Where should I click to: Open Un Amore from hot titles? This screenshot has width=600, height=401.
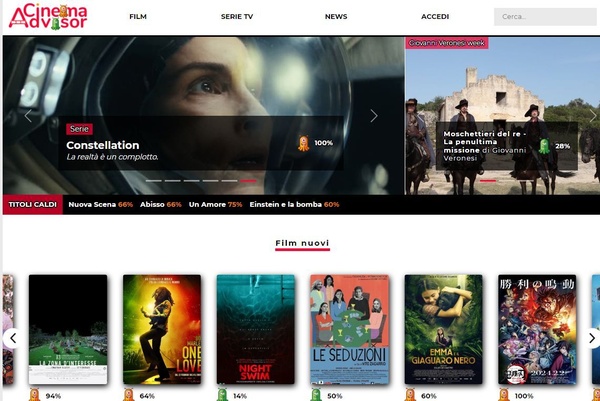click(215, 205)
